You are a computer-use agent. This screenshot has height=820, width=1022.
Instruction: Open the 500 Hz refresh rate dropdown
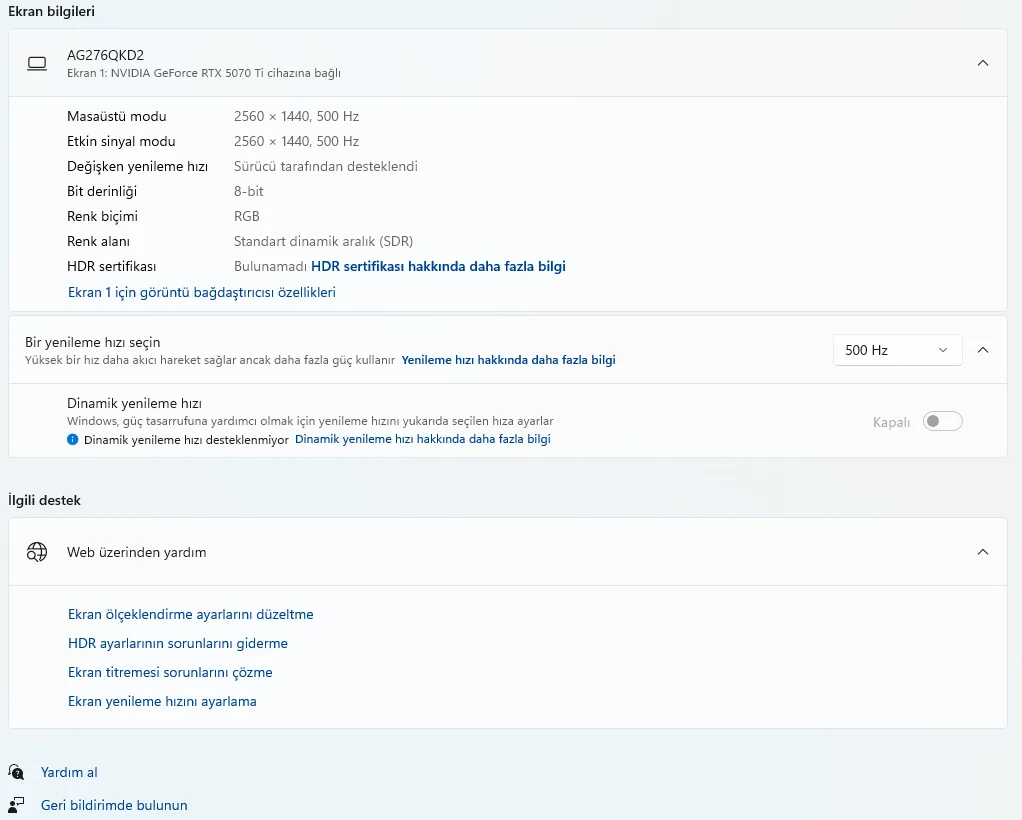[x=896, y=350]
